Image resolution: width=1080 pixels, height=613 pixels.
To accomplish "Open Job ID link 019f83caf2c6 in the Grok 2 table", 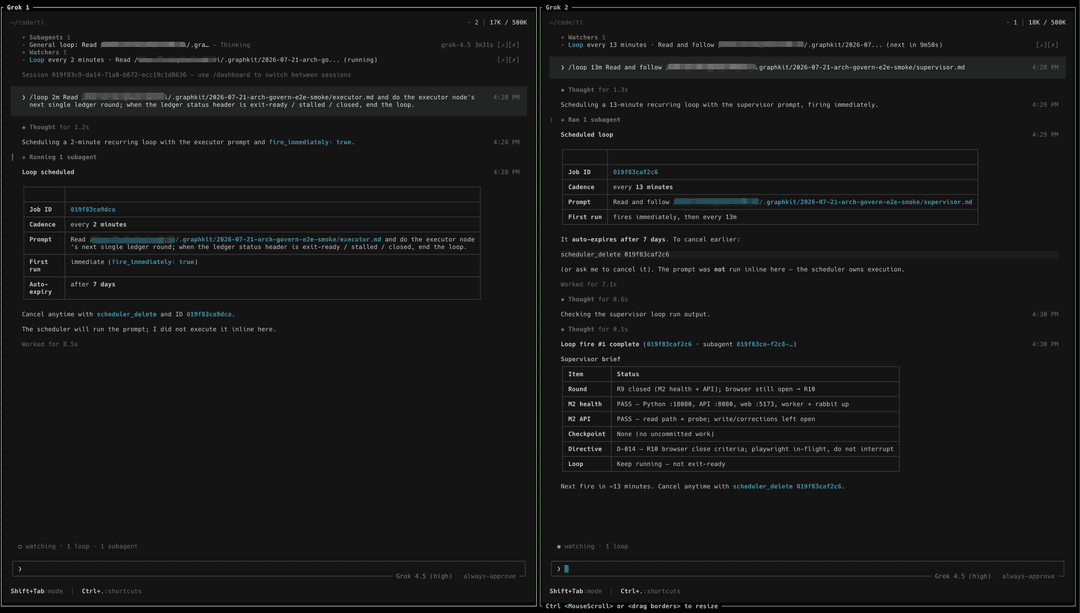I will (x=635, y=172).
